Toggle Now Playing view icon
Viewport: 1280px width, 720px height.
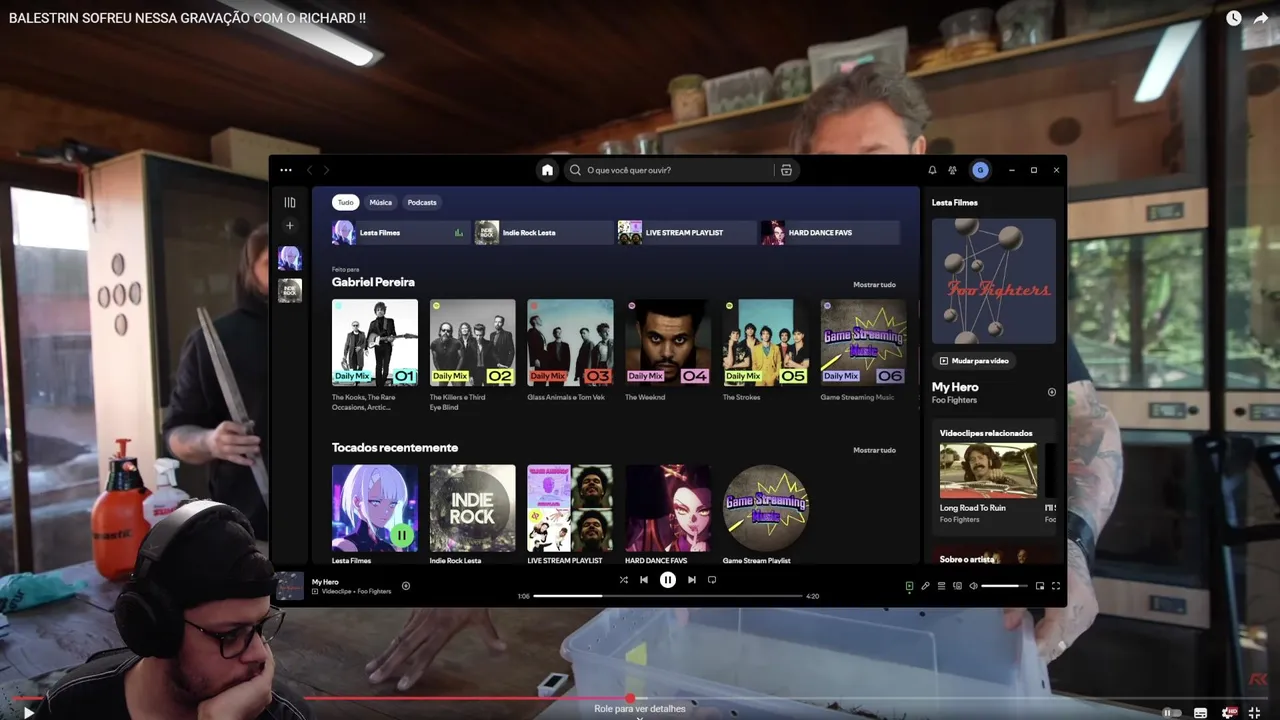tap(909, 586)
